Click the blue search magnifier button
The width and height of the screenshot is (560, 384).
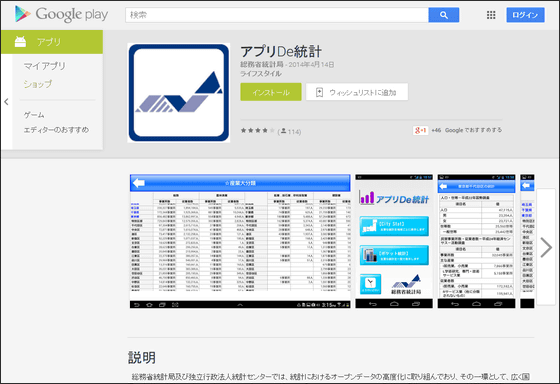(x=444, y=15)
